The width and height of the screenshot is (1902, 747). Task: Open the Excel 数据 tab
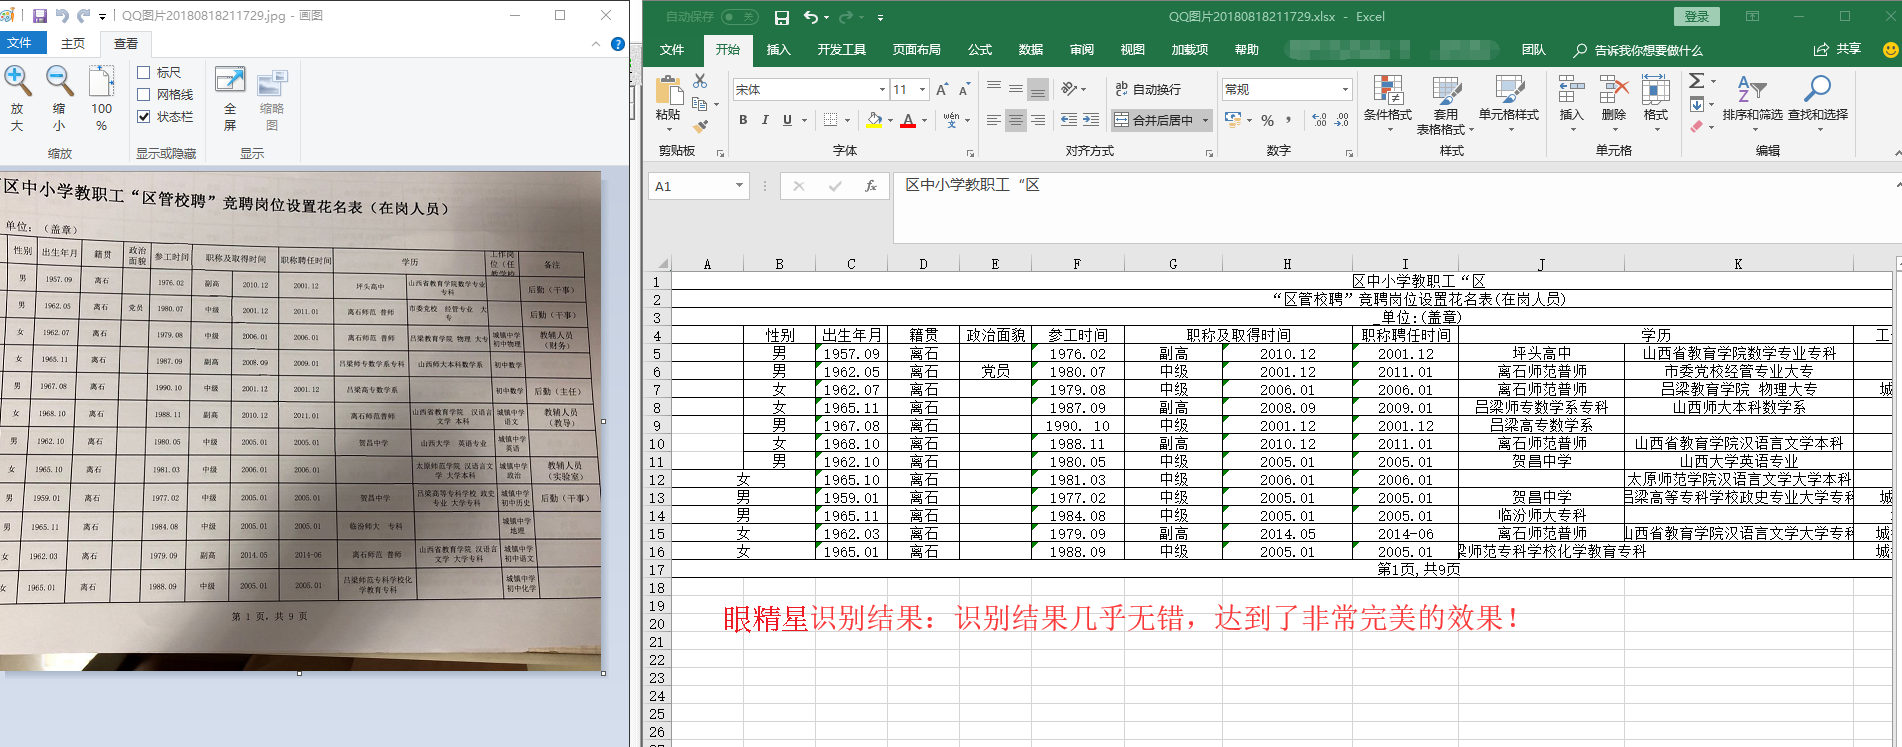click(1031, 50)
